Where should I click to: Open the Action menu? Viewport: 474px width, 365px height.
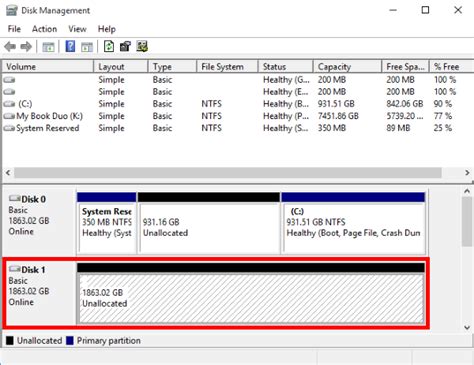coord(44,29)
